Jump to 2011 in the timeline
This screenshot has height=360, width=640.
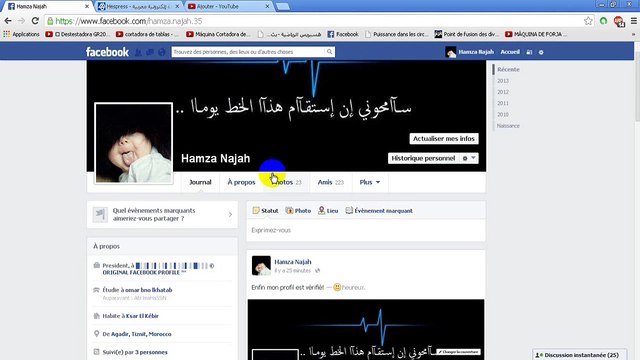pos(503,103)
